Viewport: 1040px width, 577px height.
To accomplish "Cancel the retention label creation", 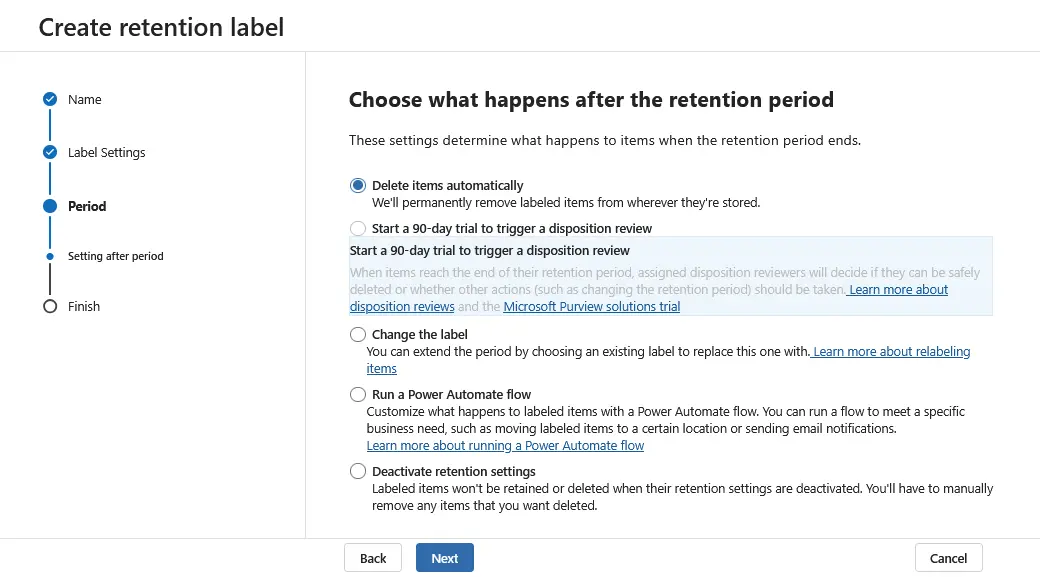I will coord(948,557).
